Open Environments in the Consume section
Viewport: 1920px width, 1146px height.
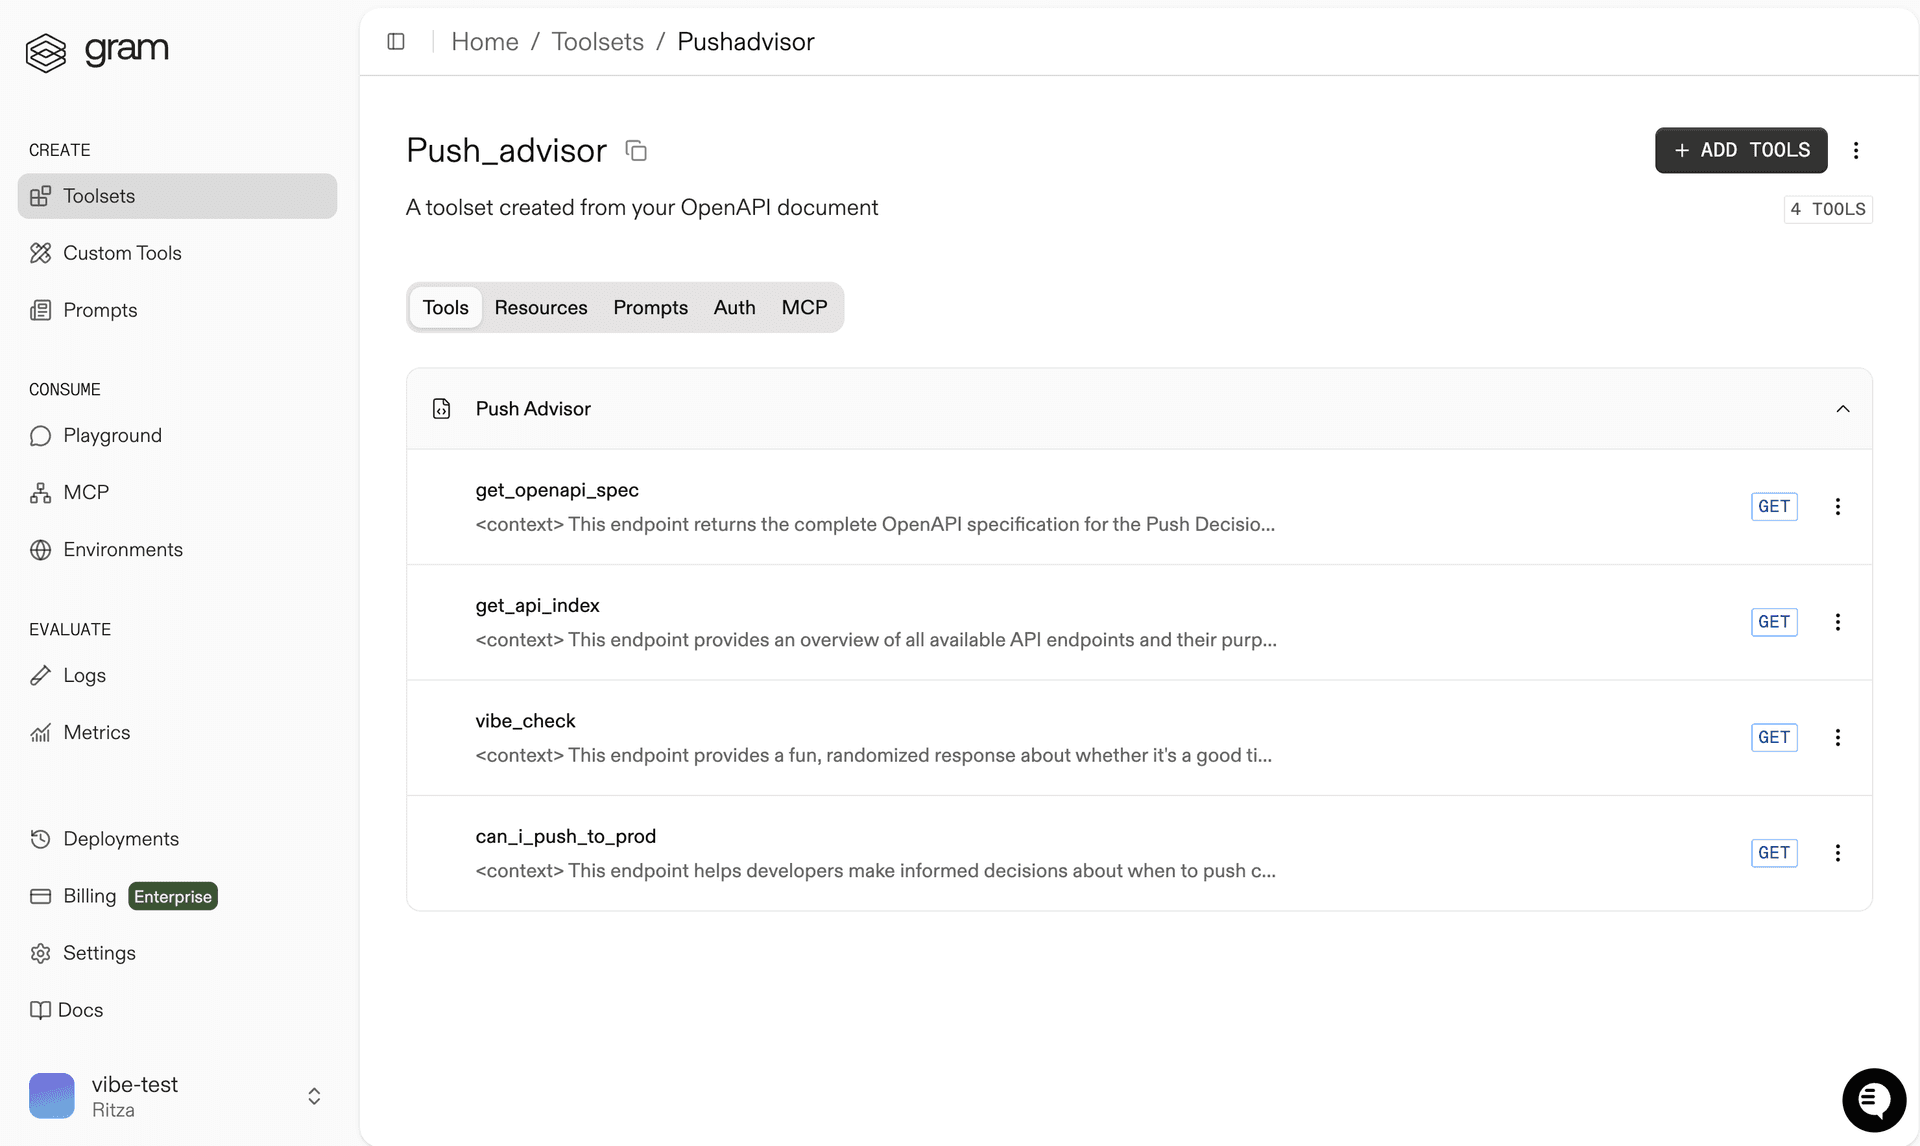click(123, 549)
